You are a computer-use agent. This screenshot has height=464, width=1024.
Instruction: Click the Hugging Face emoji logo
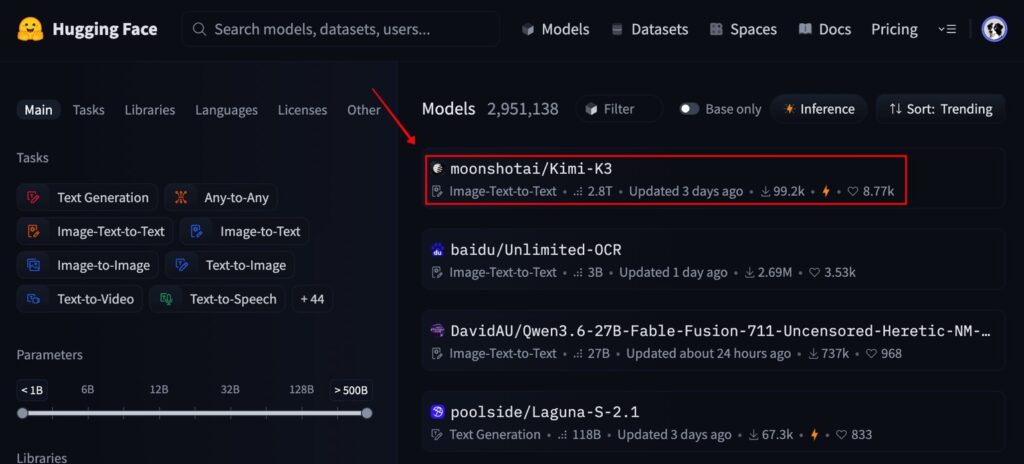click(30, 29)
